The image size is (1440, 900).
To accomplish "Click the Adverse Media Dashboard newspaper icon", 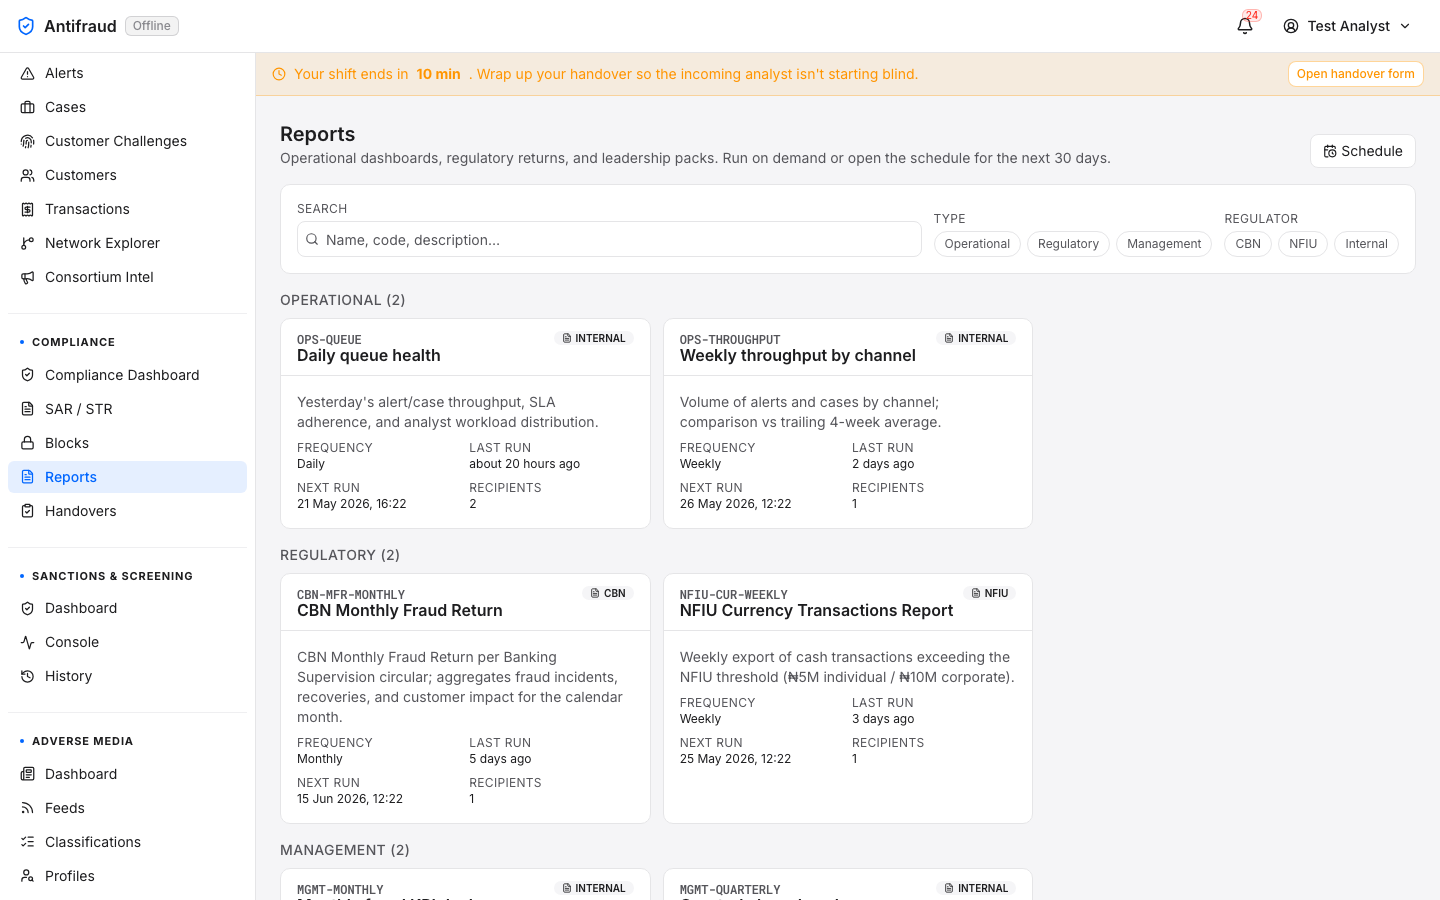I will tap(28, 774).
